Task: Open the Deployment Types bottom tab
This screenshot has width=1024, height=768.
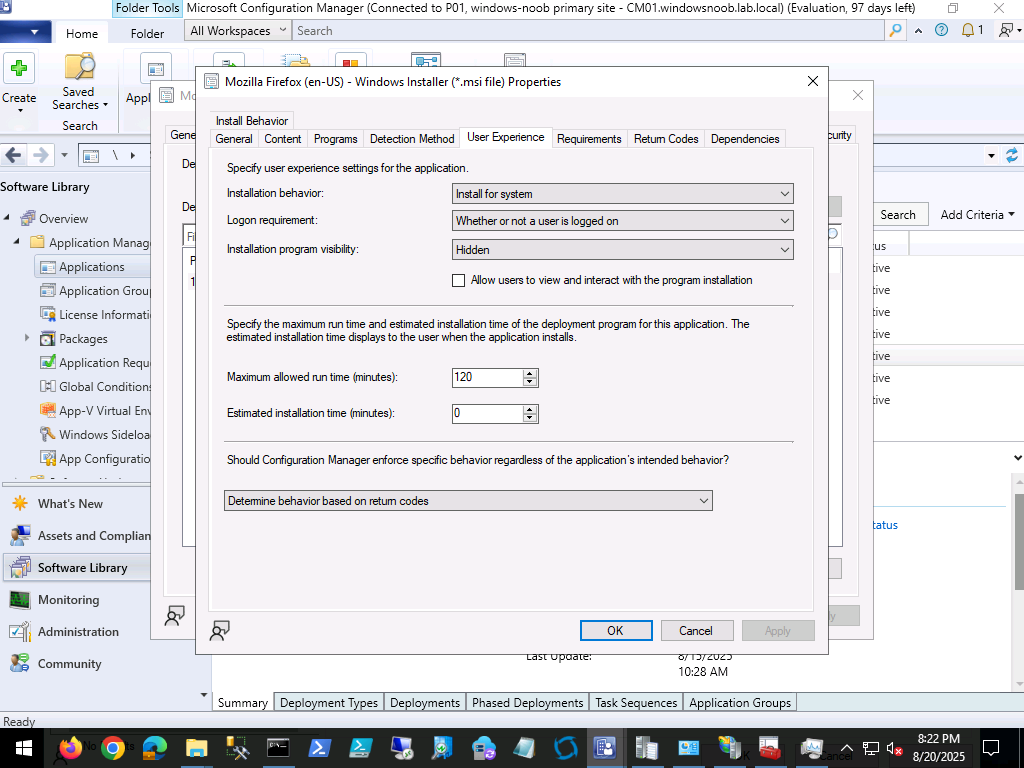Action: click(329, 703)
